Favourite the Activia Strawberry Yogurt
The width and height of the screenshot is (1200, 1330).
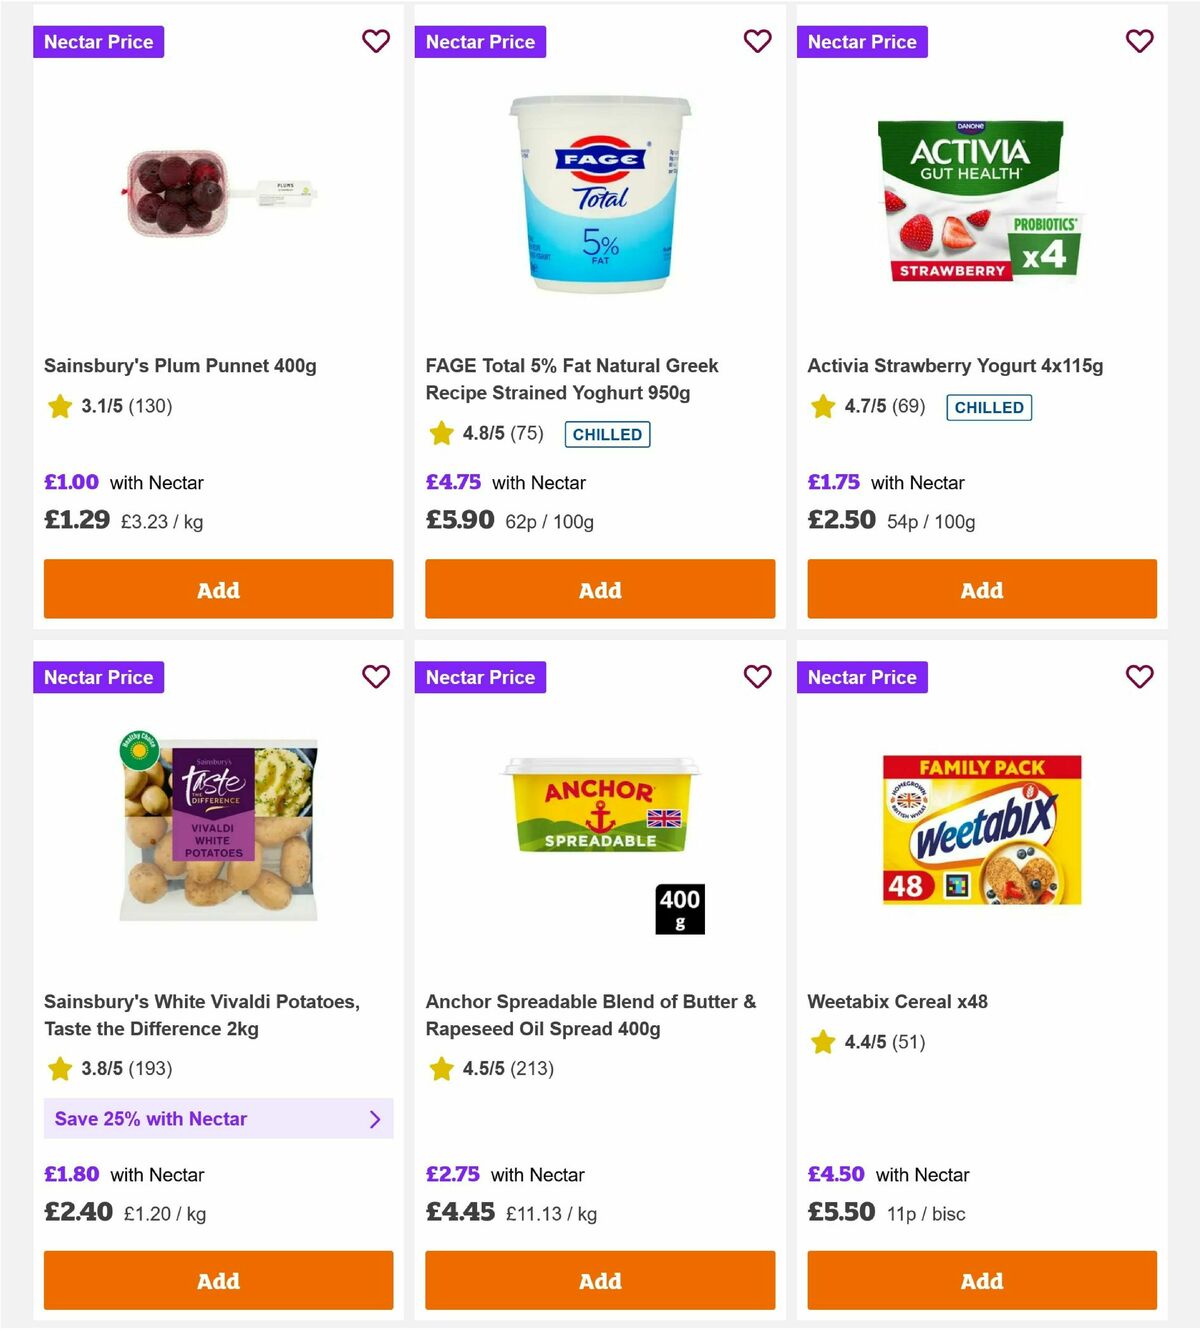pyautogui.click(x=1139, y=41)
